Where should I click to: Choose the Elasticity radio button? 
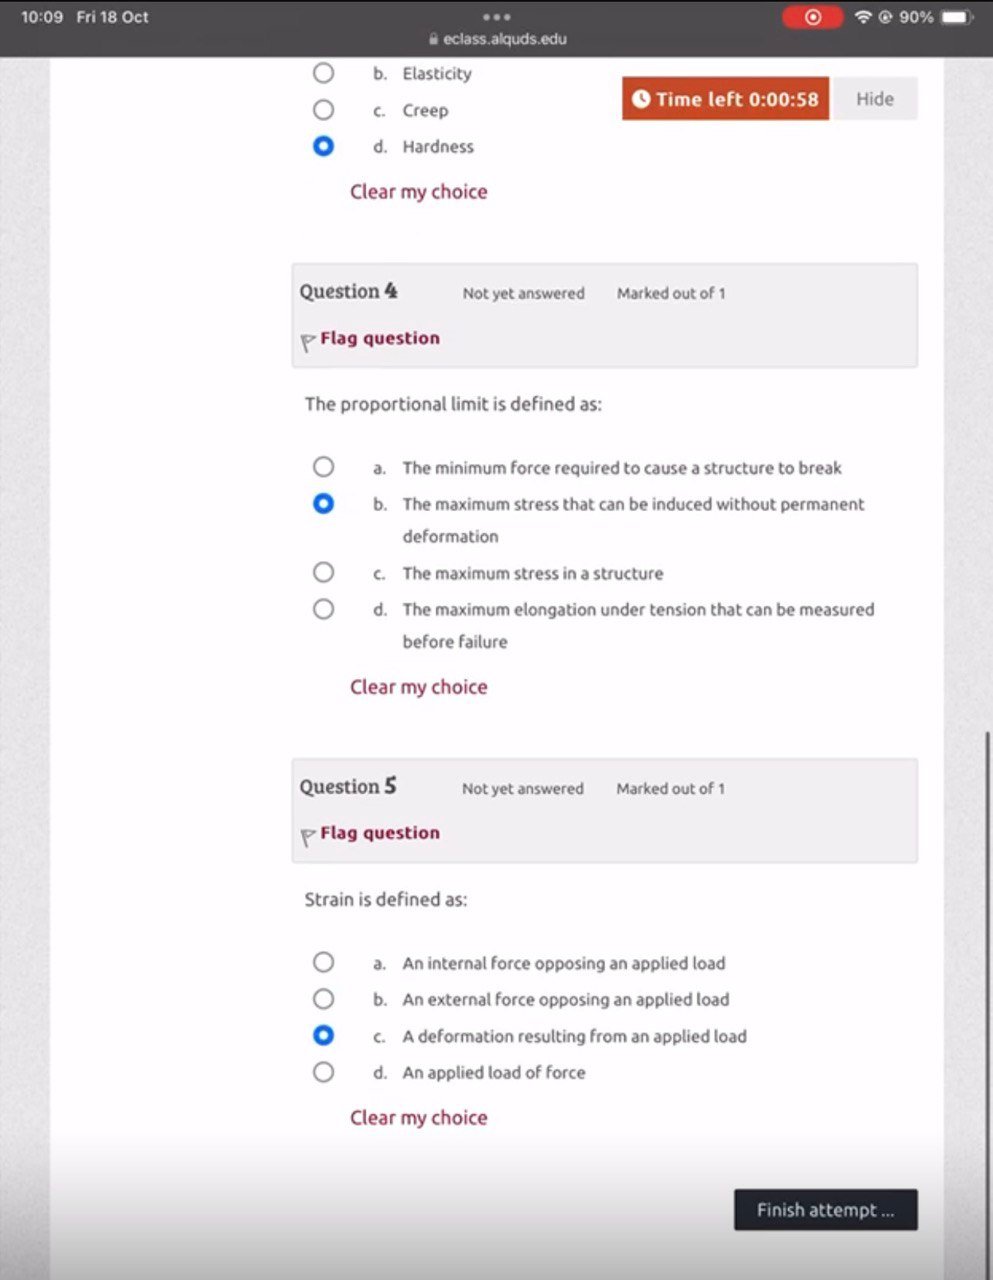click(x=323, y=73)
